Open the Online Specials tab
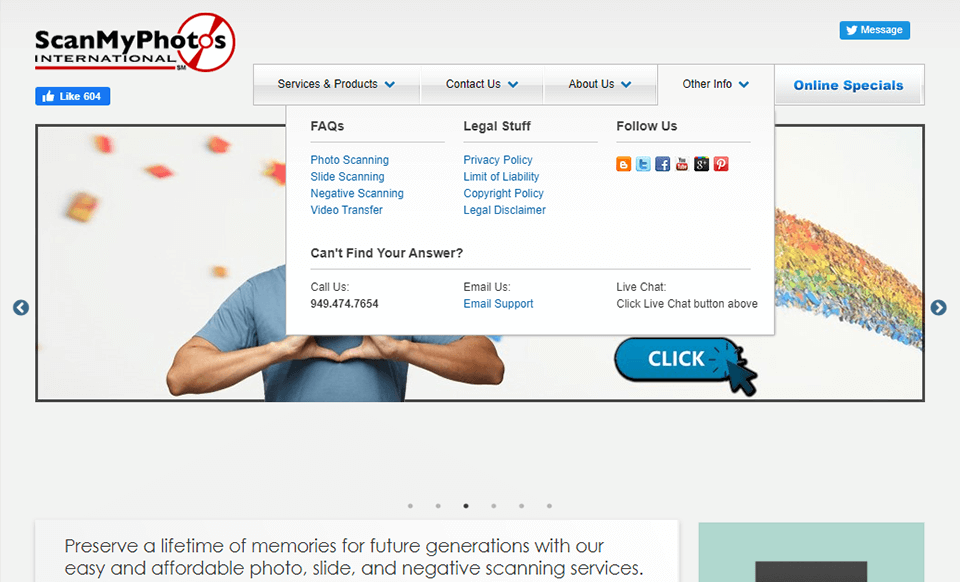 tap(849, 85)
